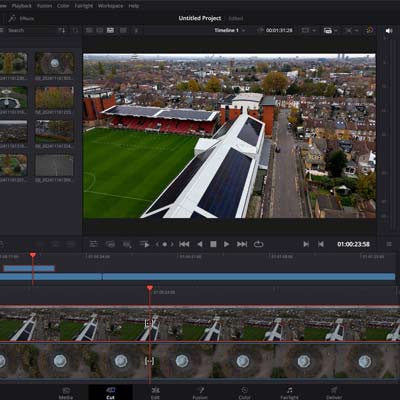Open the Workspace menu
The height and width of the screenshot is (400, 400).
click(x=111, y=6)
